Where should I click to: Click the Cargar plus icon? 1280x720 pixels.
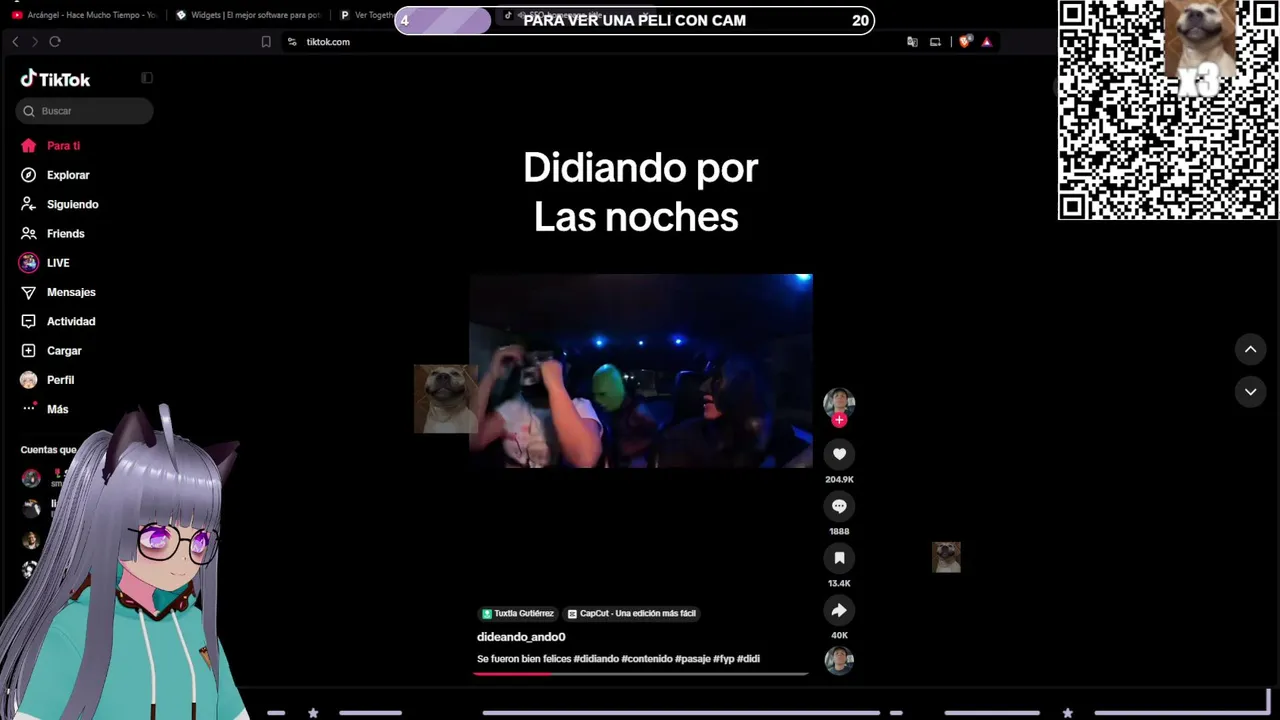click(x=28, y=351)
